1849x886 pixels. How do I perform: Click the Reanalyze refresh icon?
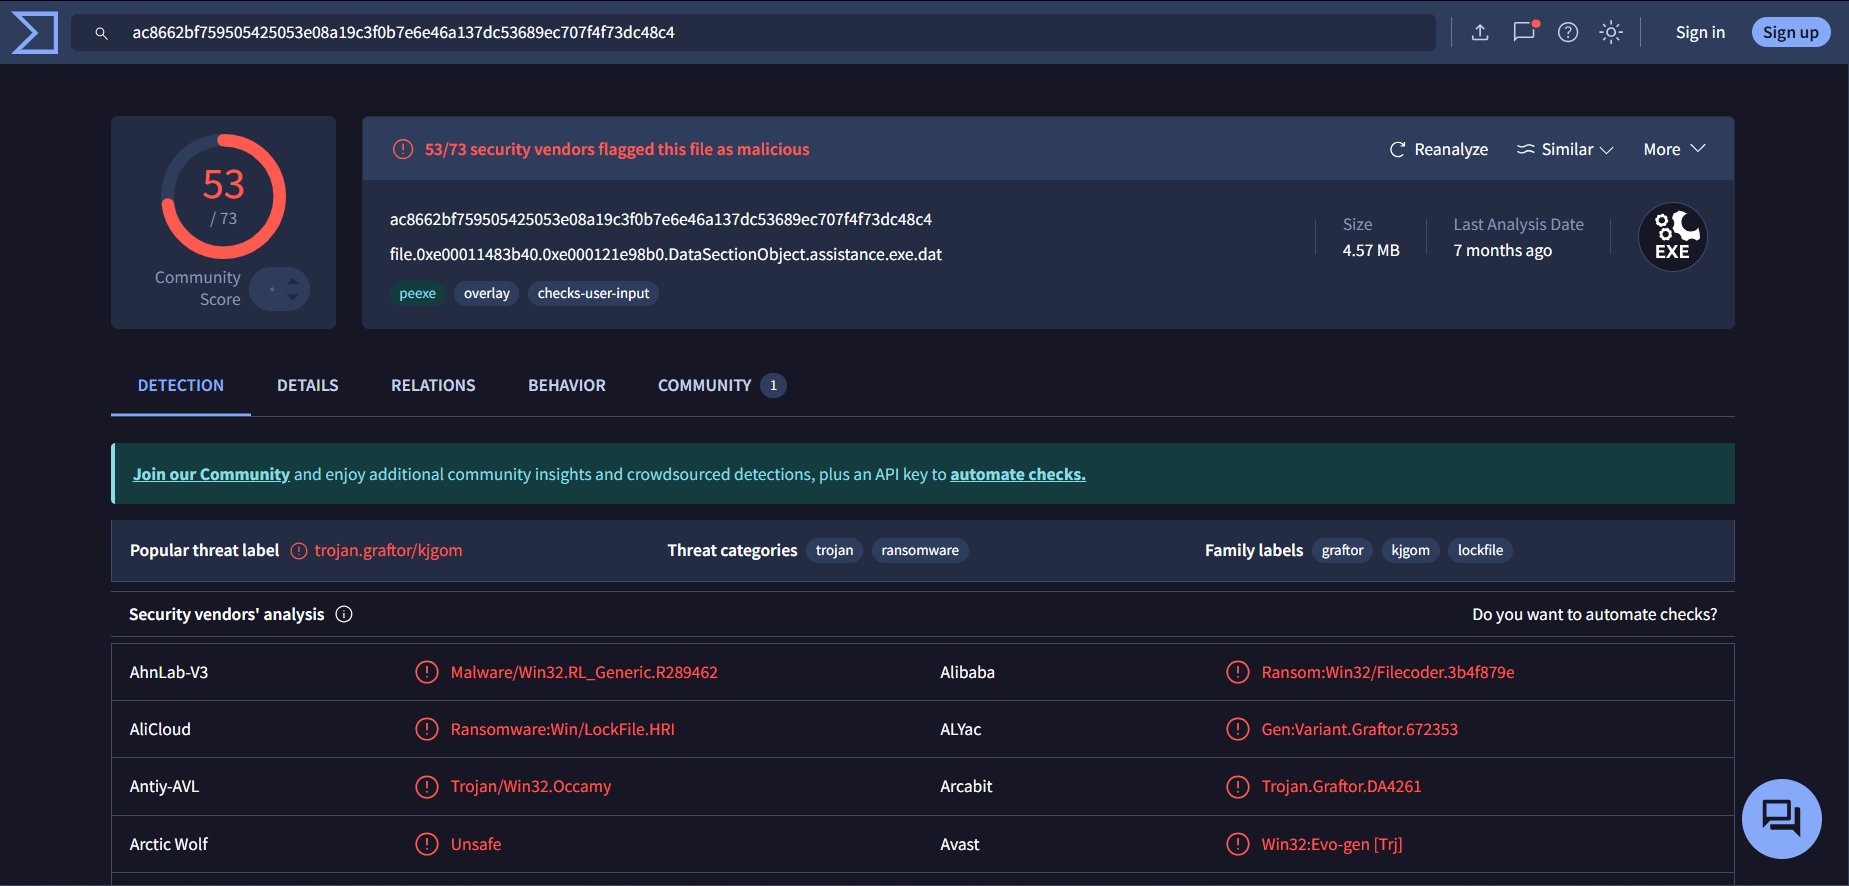(1398, 149)
